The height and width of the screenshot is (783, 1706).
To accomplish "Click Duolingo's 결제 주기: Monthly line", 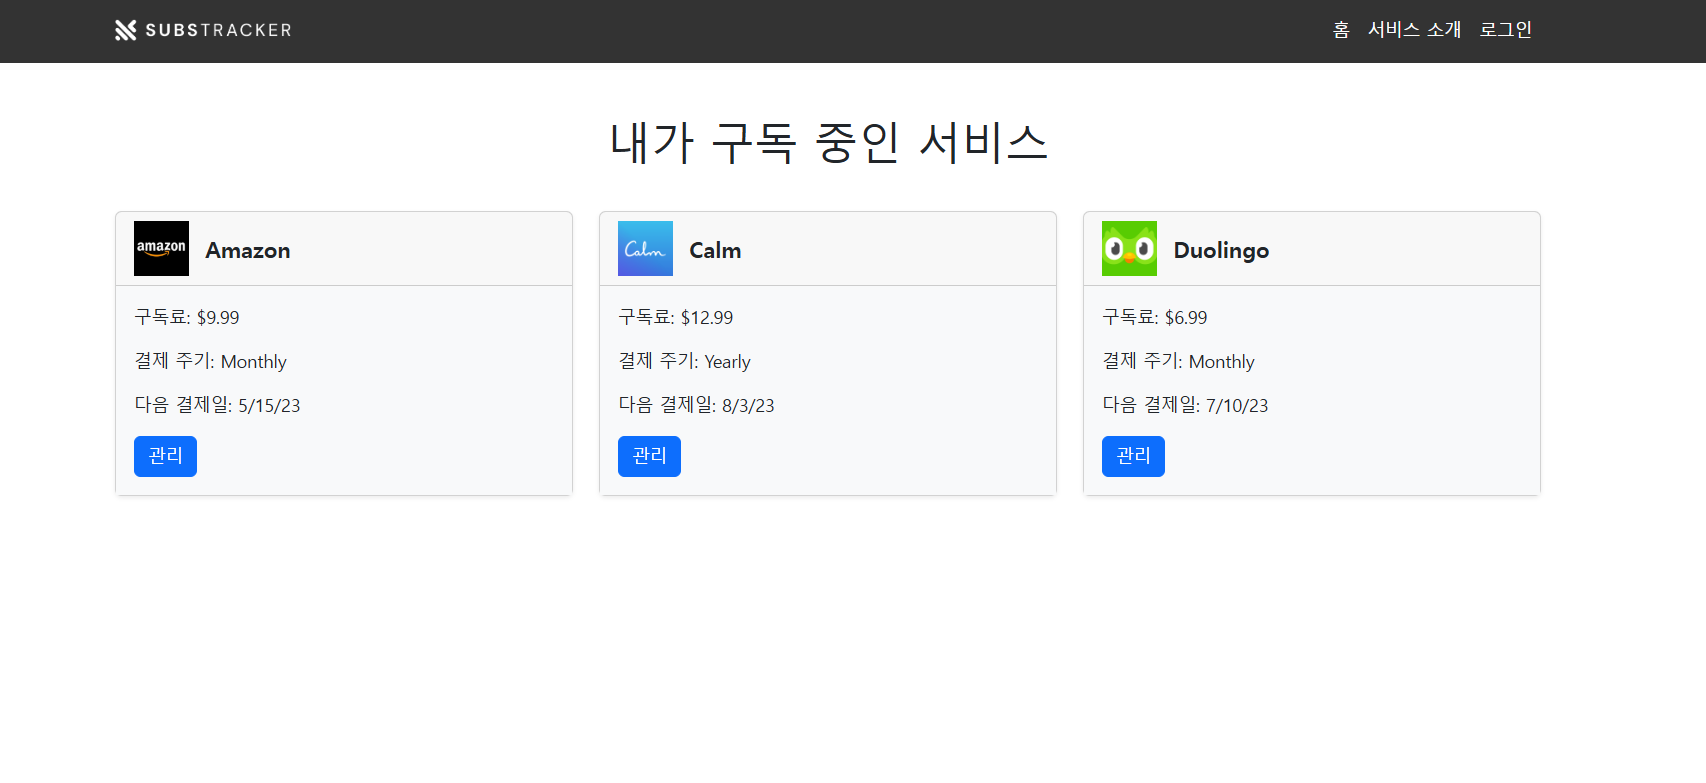I will pyautogui.click(x=1178, y=361).
